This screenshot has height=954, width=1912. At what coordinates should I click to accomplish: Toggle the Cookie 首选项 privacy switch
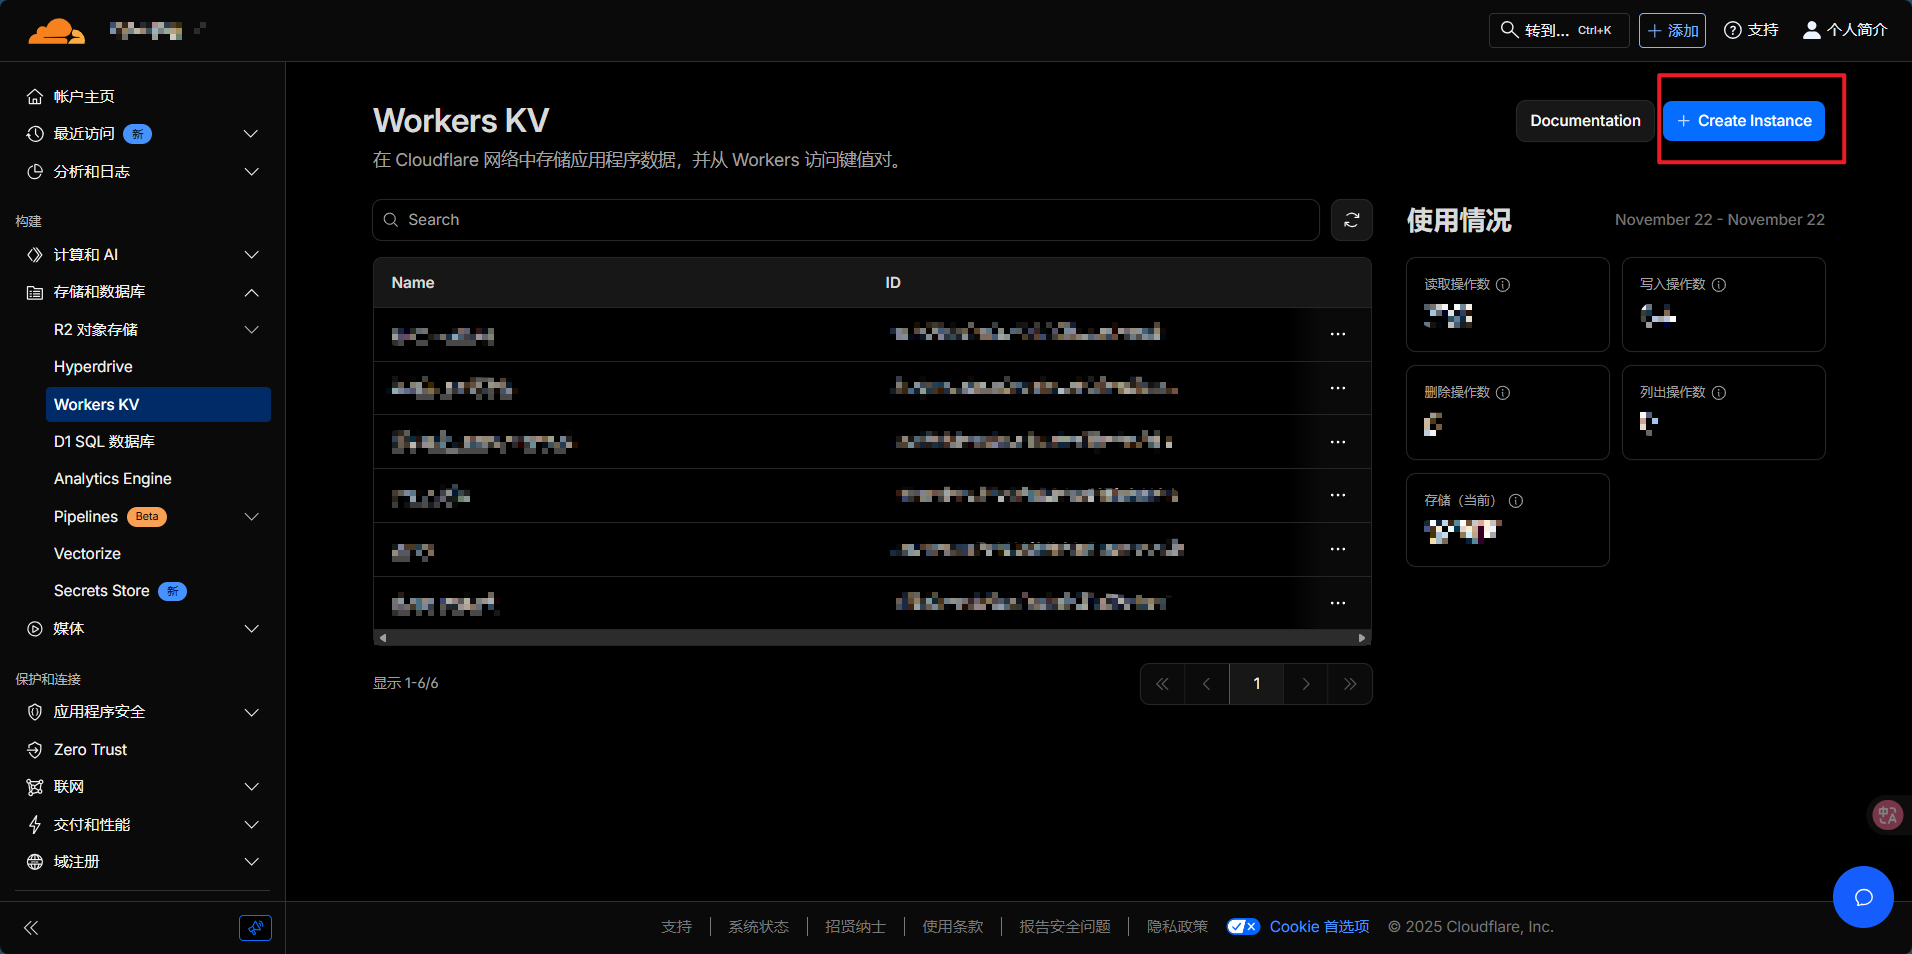(1243, 927)
